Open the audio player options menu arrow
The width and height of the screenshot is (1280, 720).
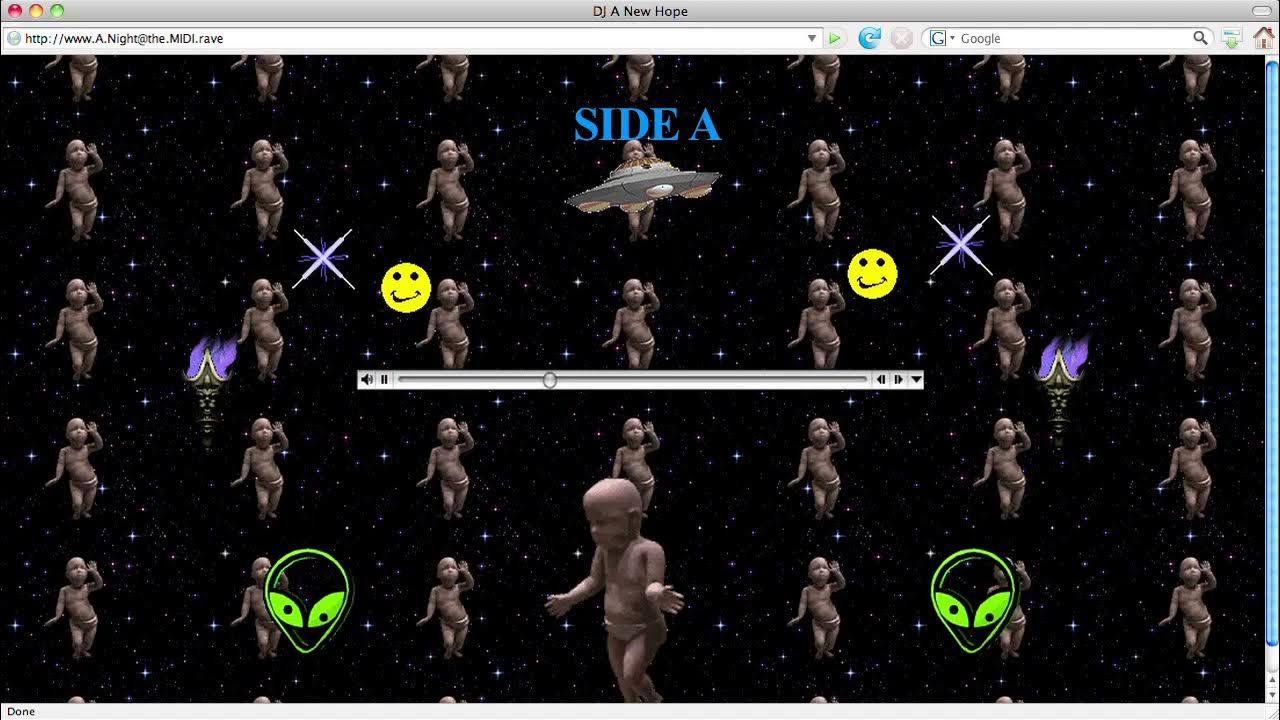point(915,380)
